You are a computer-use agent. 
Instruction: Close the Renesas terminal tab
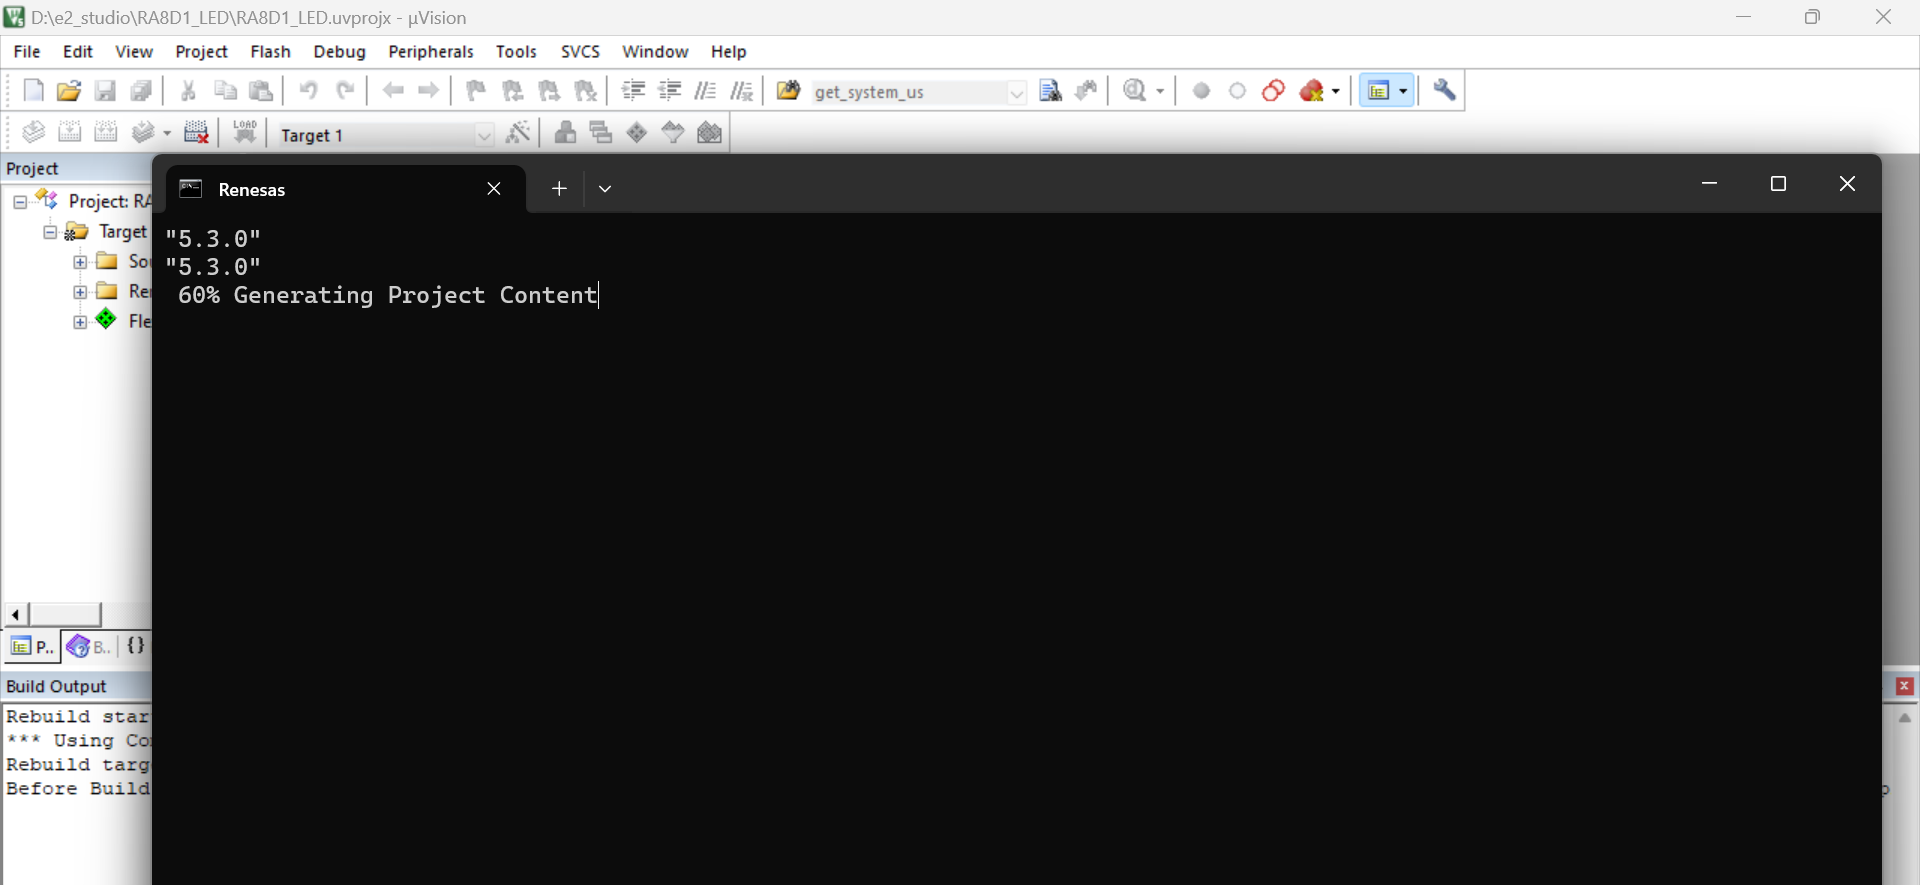point(494,189)
